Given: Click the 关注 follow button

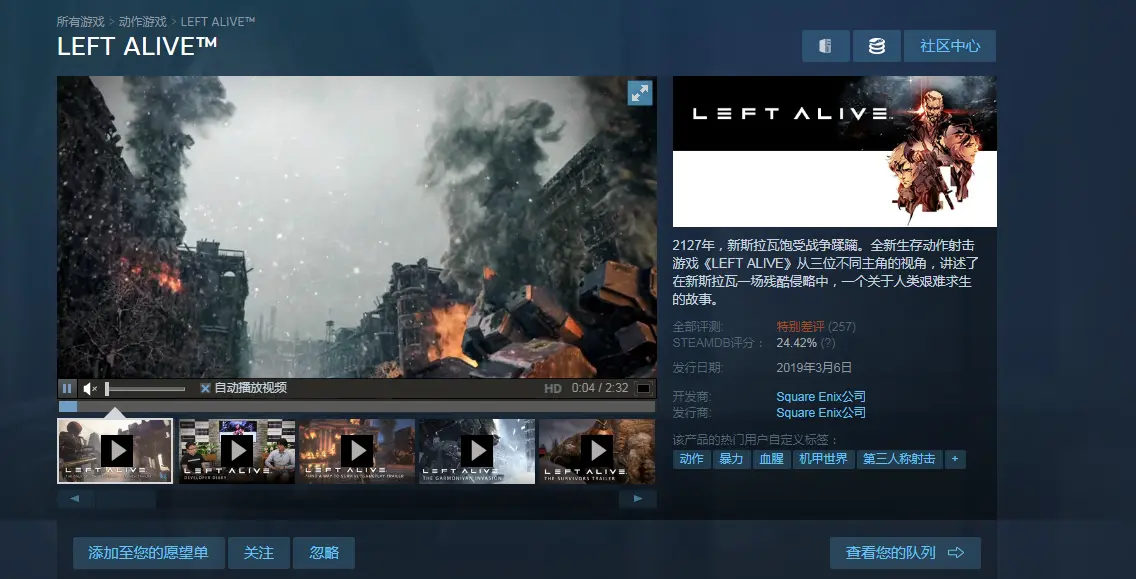Looking at the screenshot, I should (259, 553).
